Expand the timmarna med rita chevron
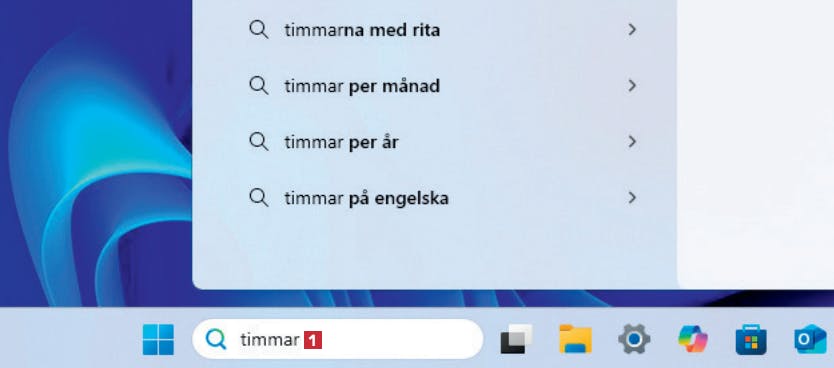The image size is (834, 368). (x=632, y=30)
